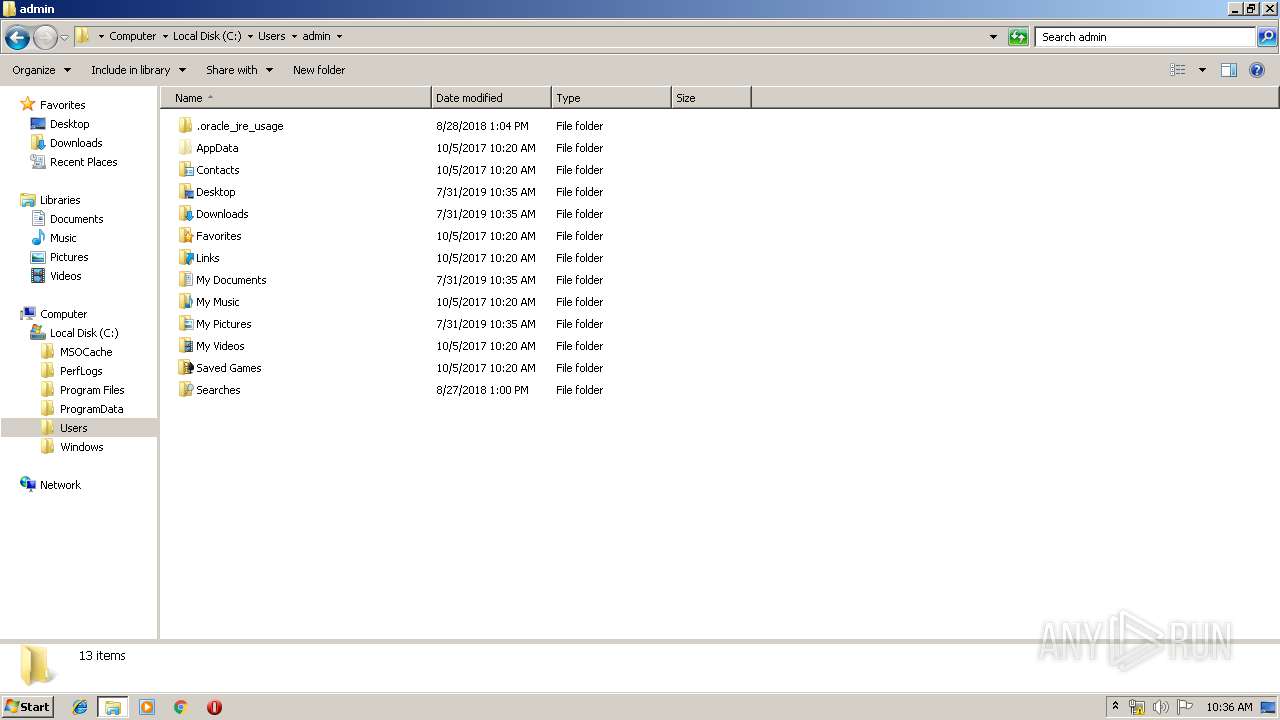Open Help with the question mark icon
The image size is (1280, 720).
1257,70
